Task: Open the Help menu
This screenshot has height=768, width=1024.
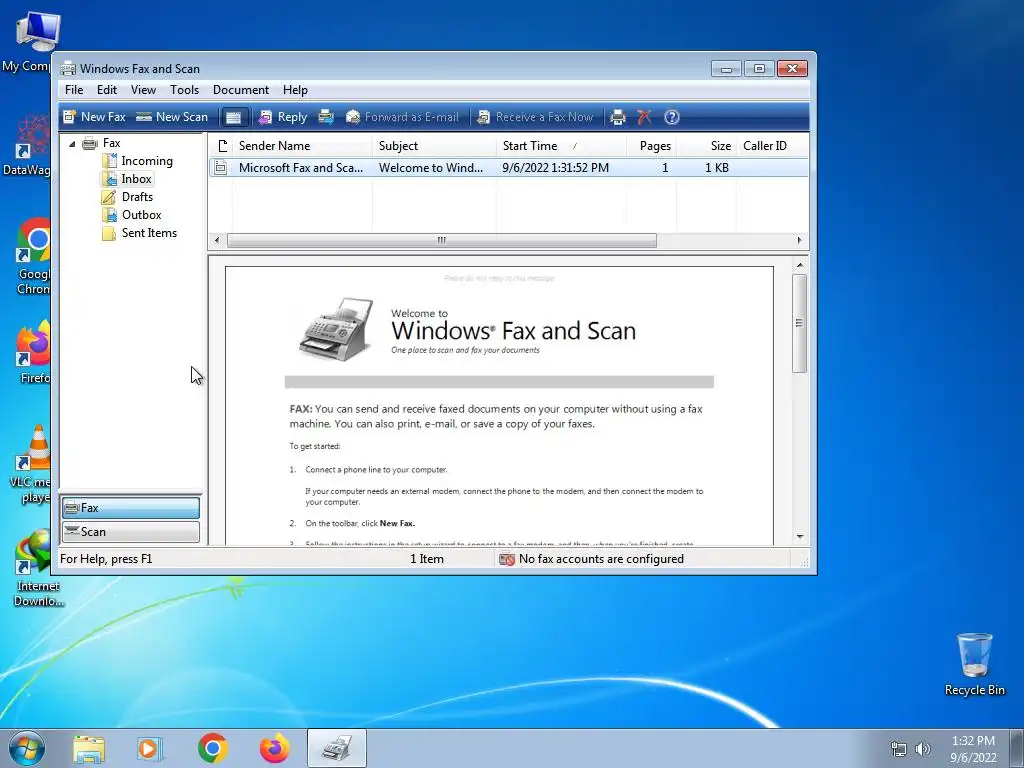Action: click(295, 90)
